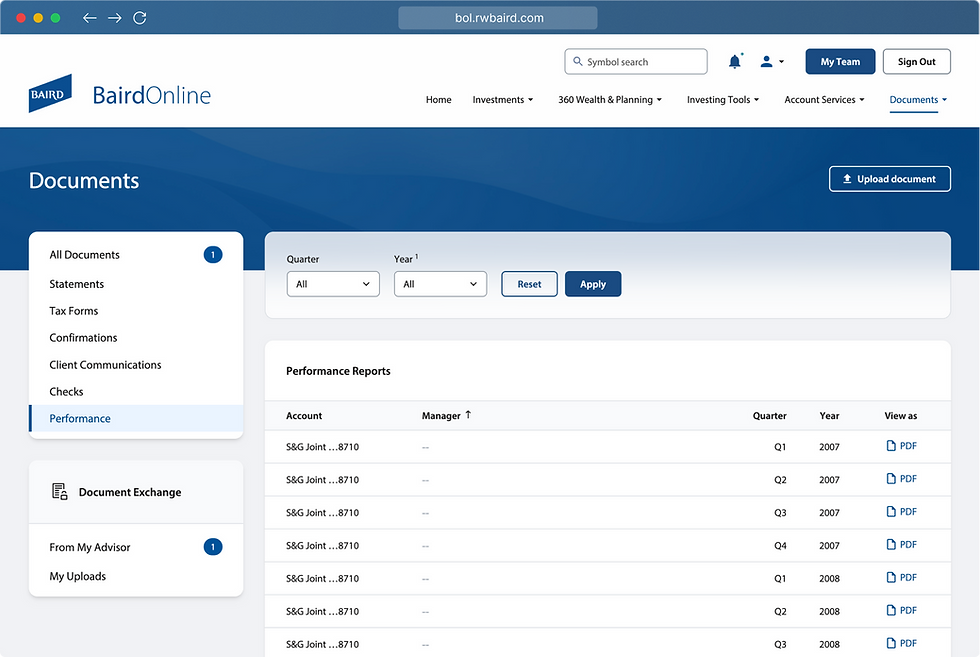
Task: Open PDF icon for Q1 2007 report
Action: (x=891, y=446)
